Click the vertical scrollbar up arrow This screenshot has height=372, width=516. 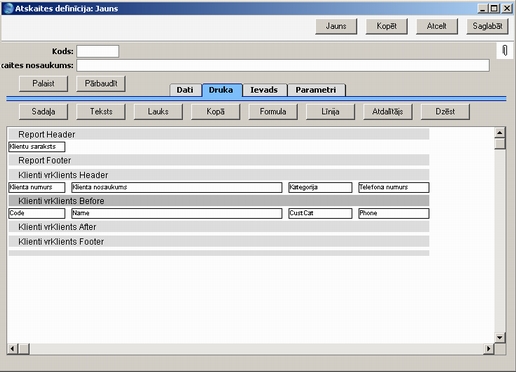point(499,133)
